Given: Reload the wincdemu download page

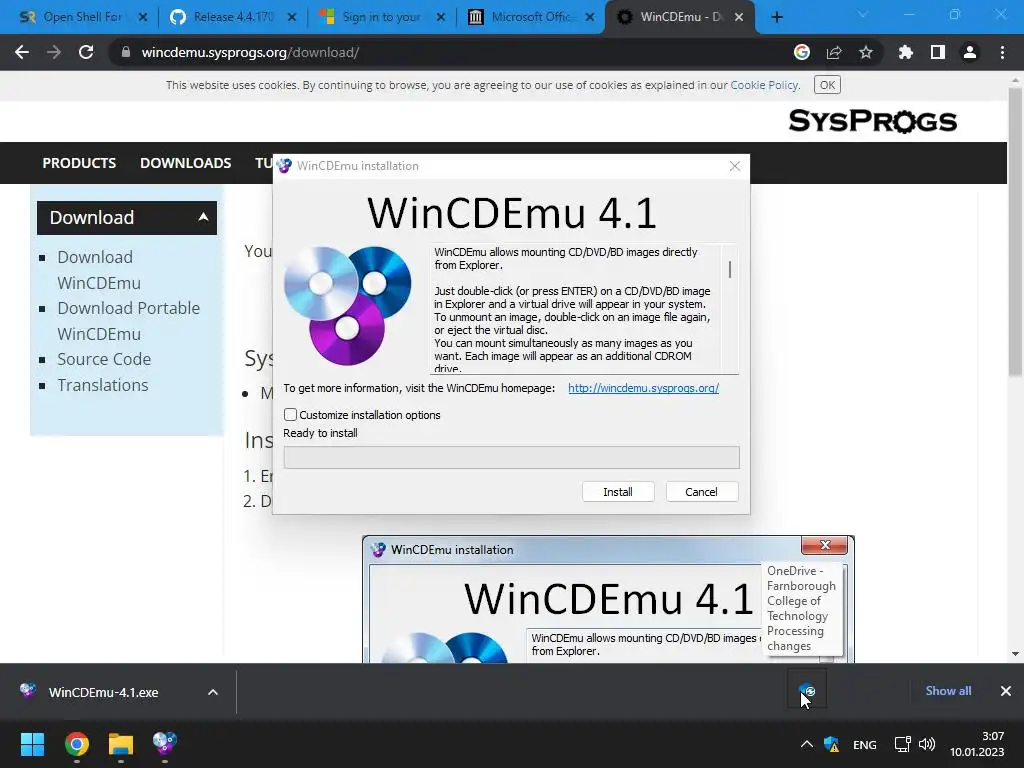Looking at the screenshot, I should pyautogui.click(x=86, y=52).
